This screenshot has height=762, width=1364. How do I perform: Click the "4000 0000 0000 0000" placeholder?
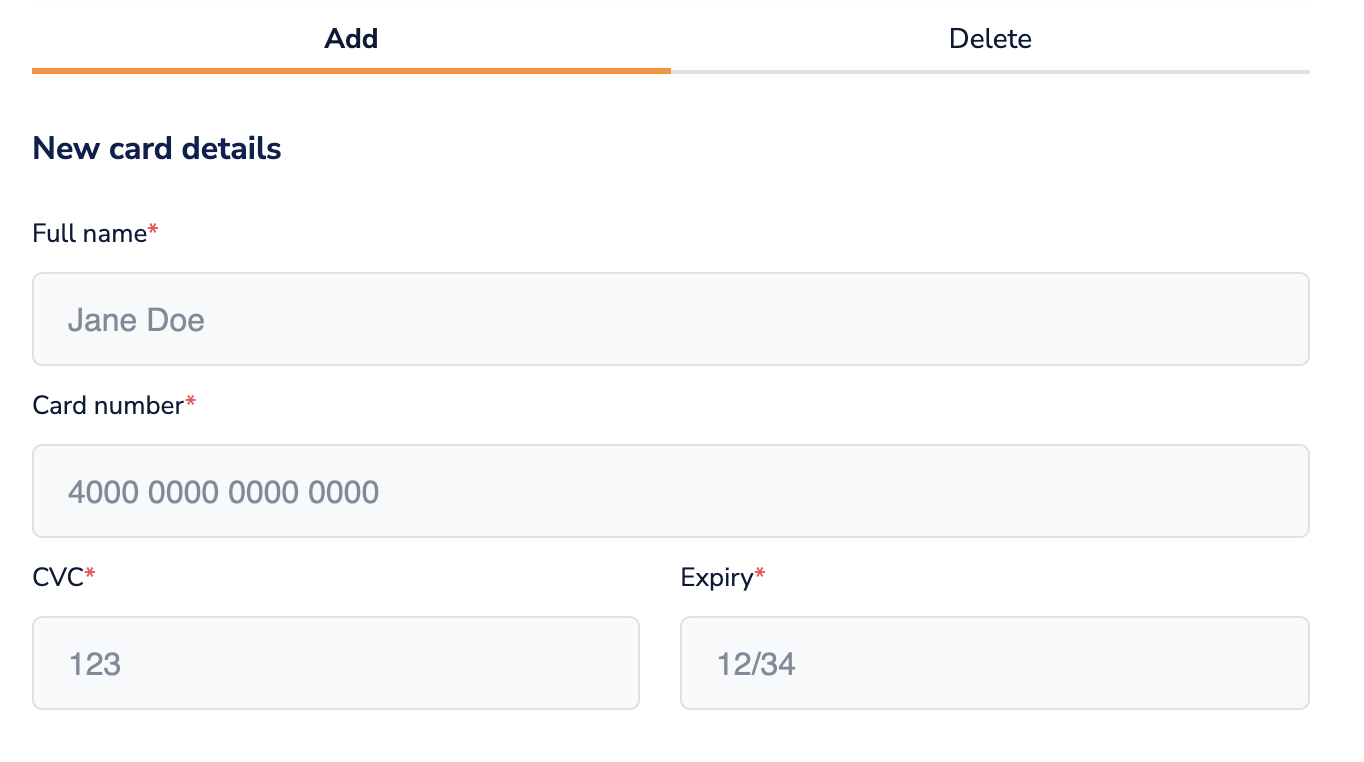click(x=223, y=492)
